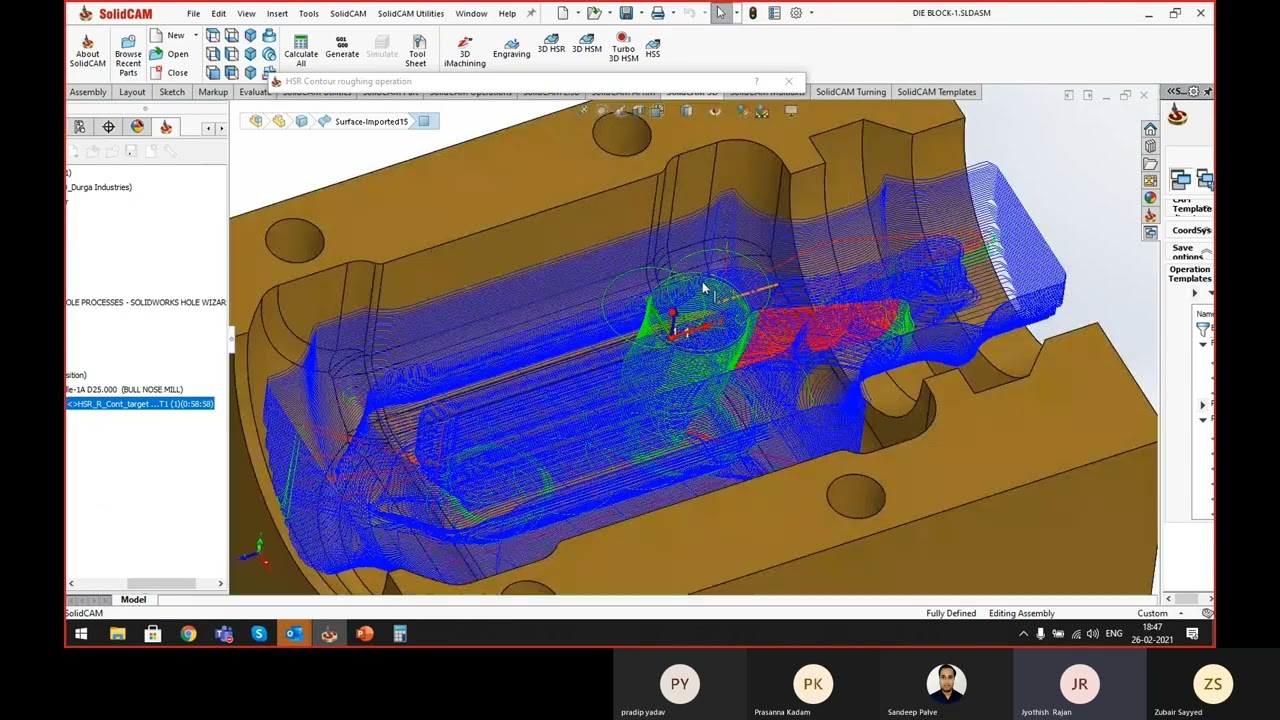Open Skype from the taskbar
The height and width of the screenshot is (720, 1280).
pyautogui.click(x=259, y=634)
